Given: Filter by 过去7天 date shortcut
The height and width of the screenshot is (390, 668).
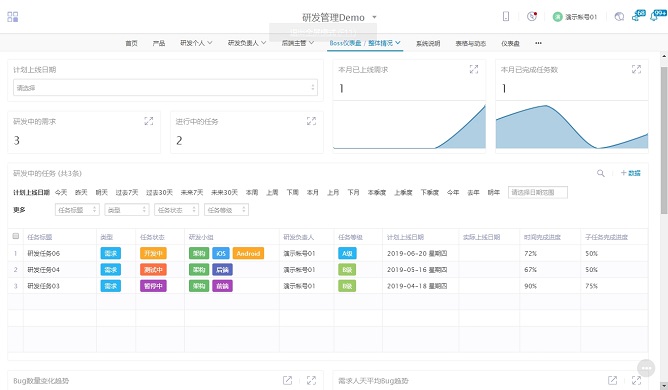Looking at the screenshot, I should (x=127, y=193).
